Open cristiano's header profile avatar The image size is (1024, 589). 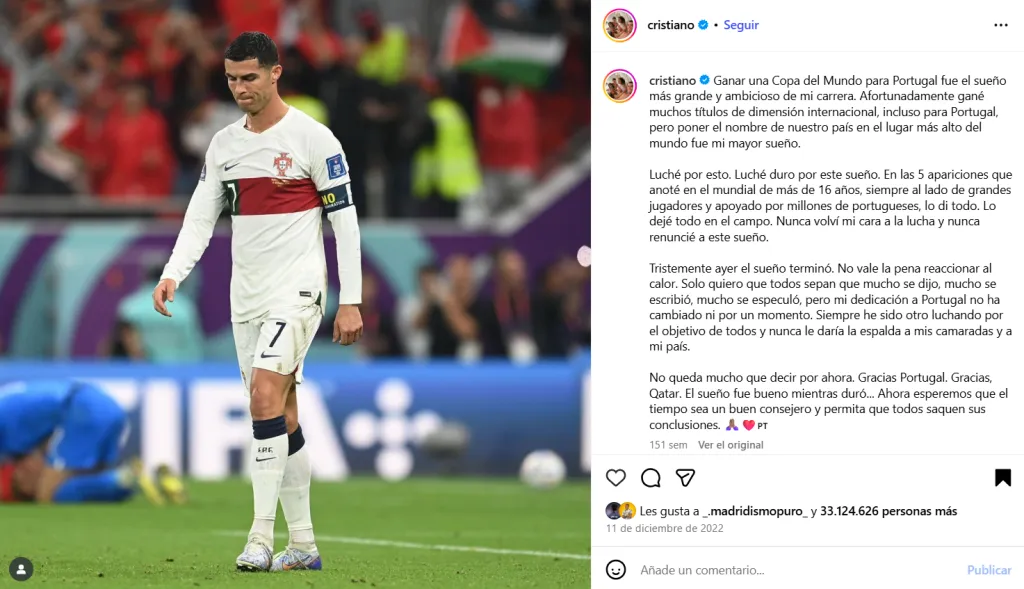tap(619, 25)
